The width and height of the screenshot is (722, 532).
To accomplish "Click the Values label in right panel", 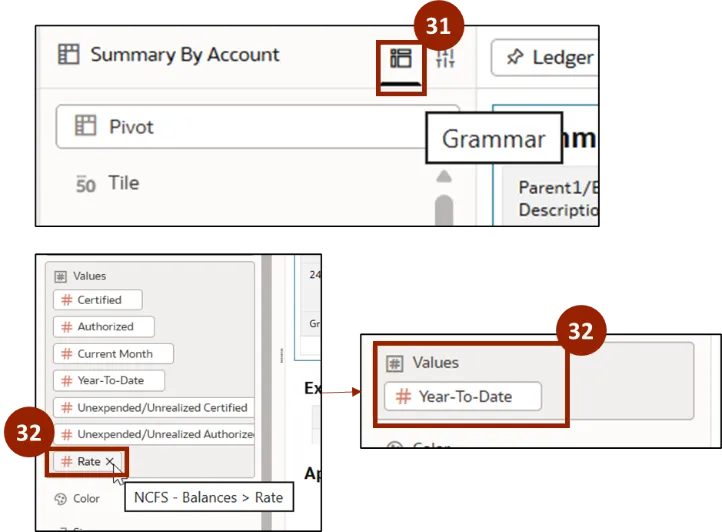I will [436, 362].
